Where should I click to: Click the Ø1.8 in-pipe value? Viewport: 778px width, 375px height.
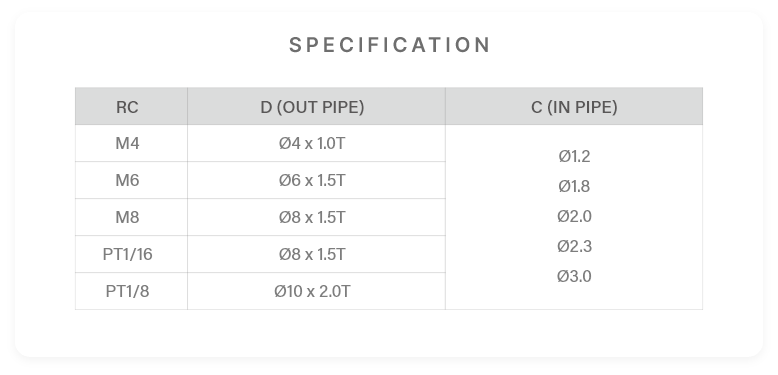click(574, 187)
